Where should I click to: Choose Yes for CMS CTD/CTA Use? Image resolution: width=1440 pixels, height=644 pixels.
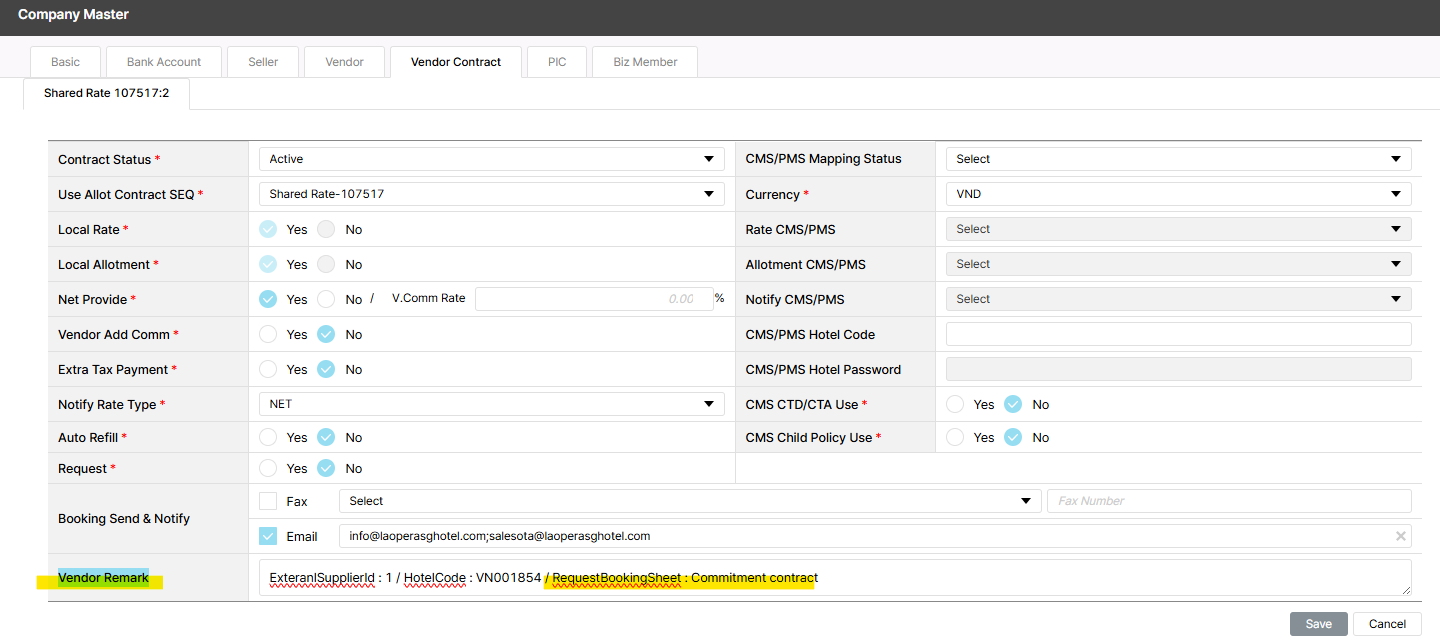[x=955, y=405]
